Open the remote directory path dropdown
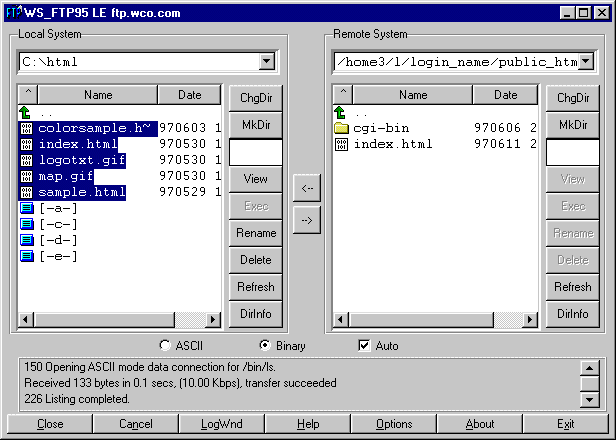 (x=585, y=61)
